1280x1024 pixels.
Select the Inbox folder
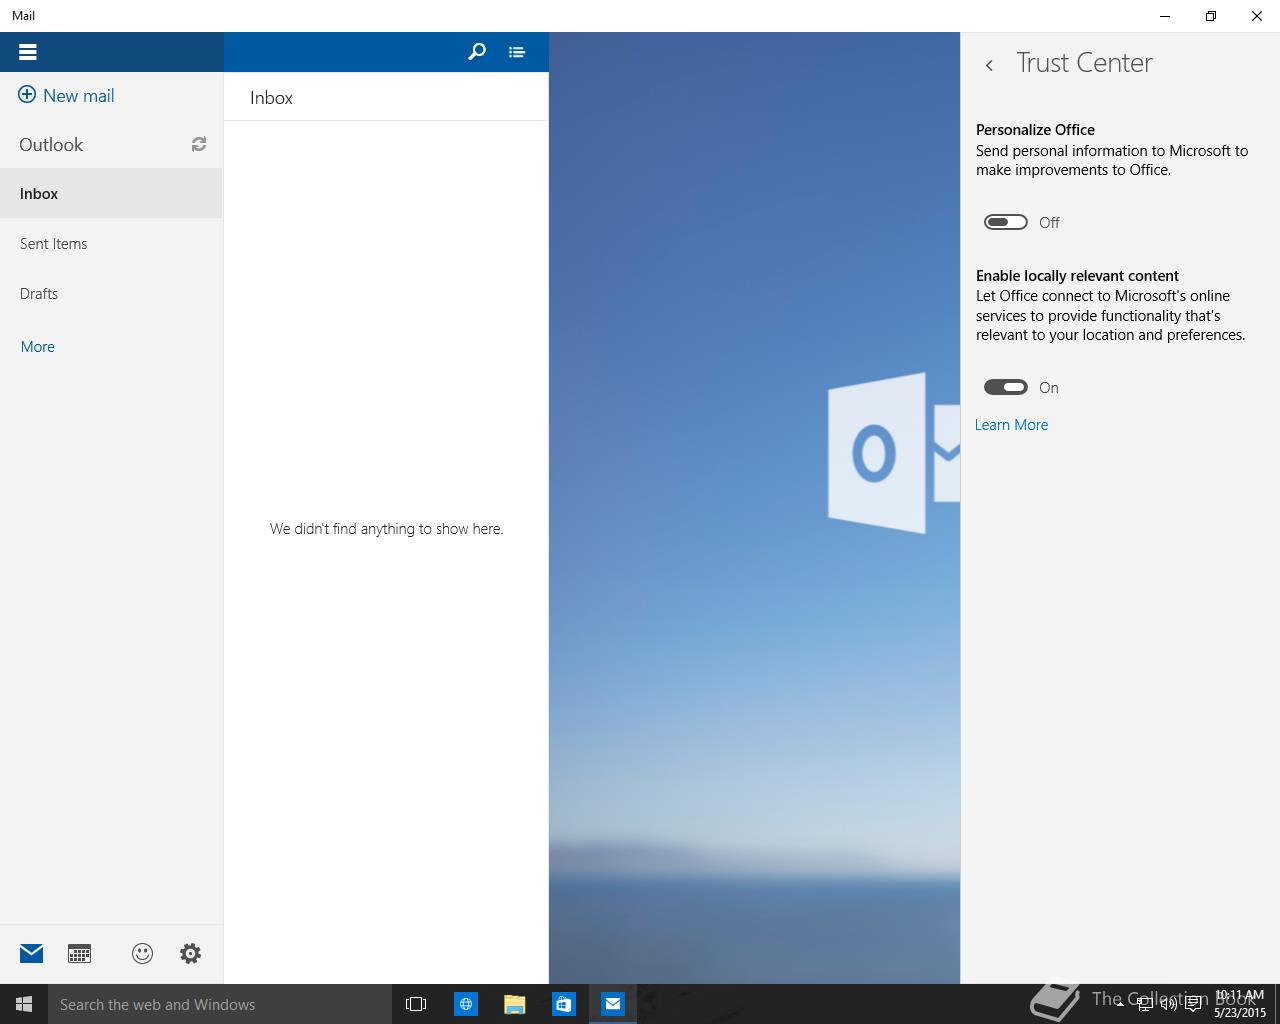click(x=111, y=193)
